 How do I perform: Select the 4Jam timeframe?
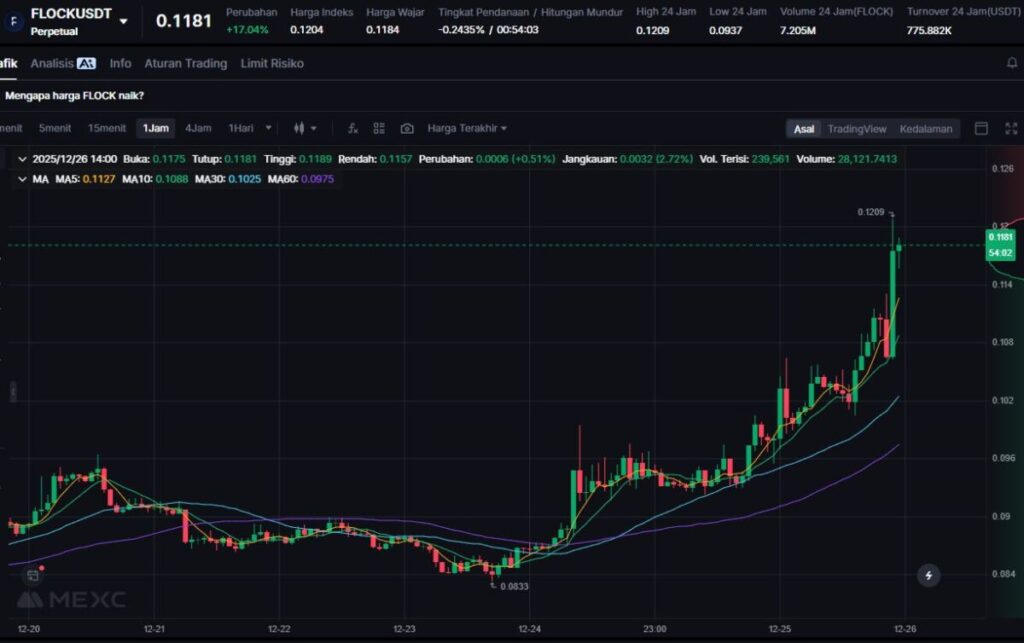(198, 129)
